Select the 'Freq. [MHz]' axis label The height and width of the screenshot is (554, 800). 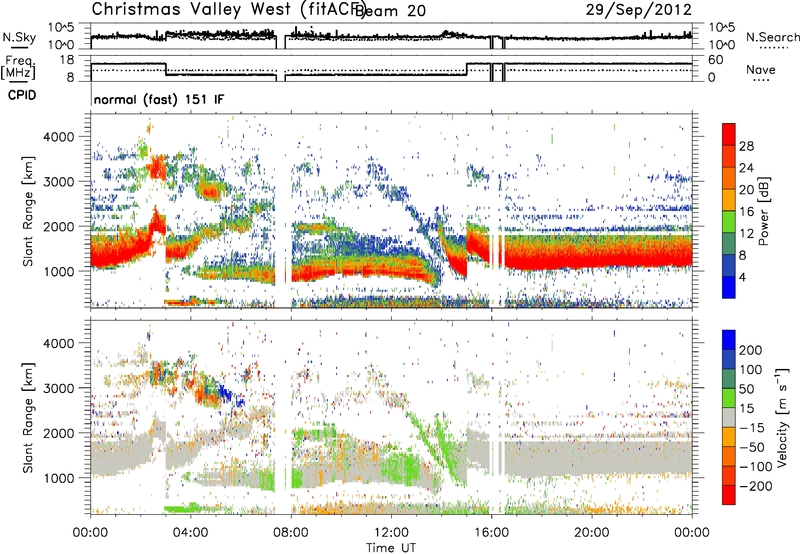[19, 67]
